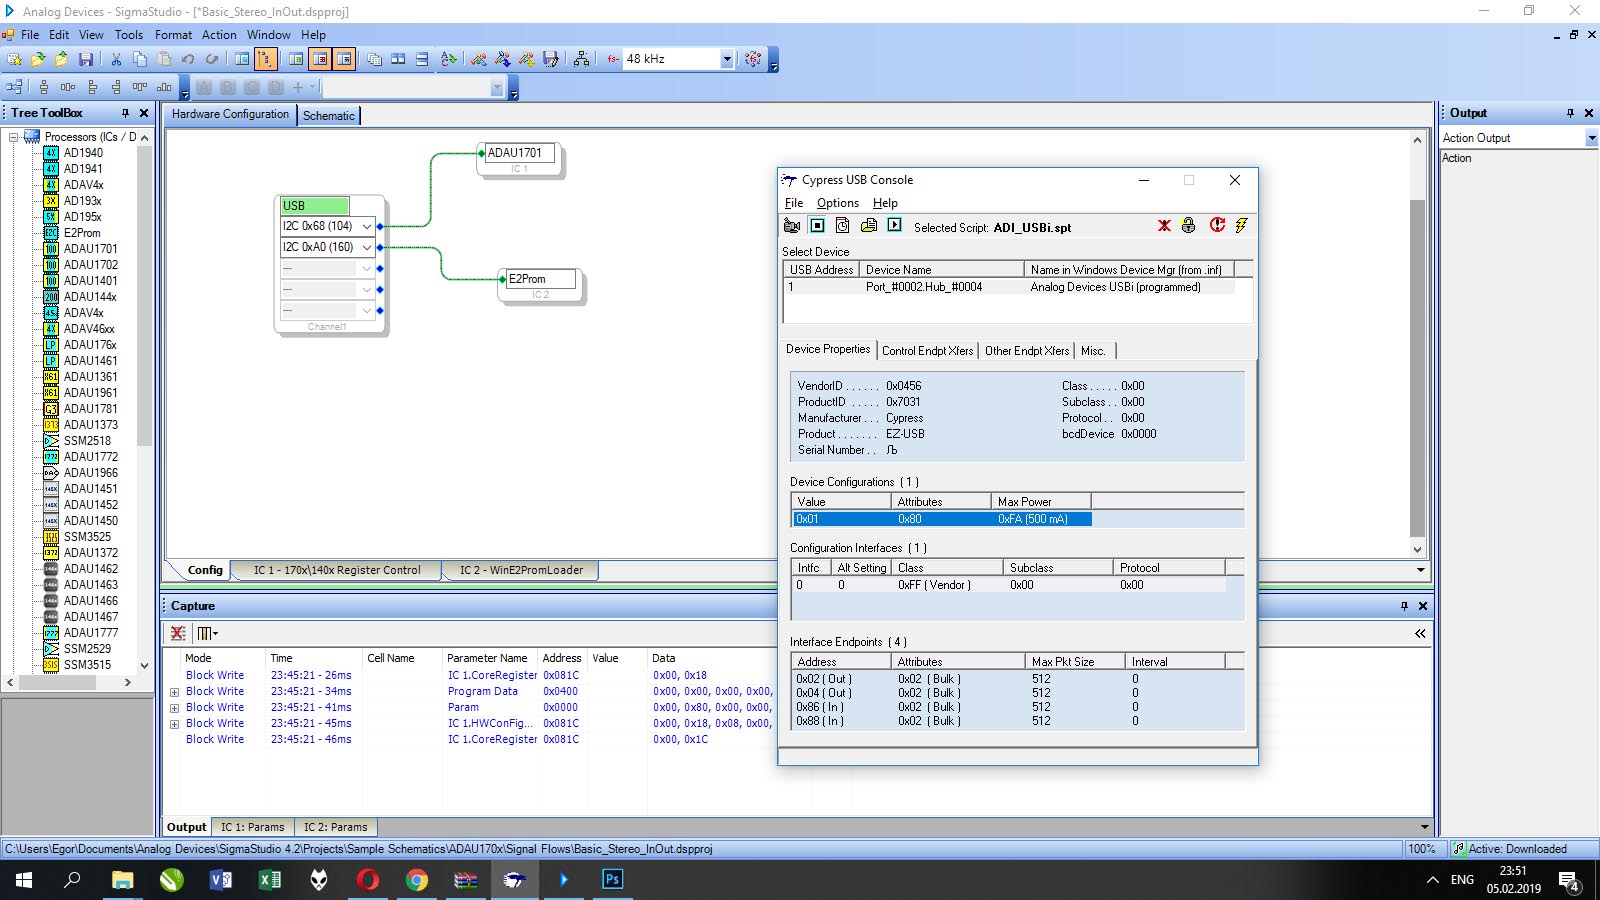Viewport: 1600px width, 900px height.
Task: Open the Action menu in SigmaStudio
Action: 219,34
